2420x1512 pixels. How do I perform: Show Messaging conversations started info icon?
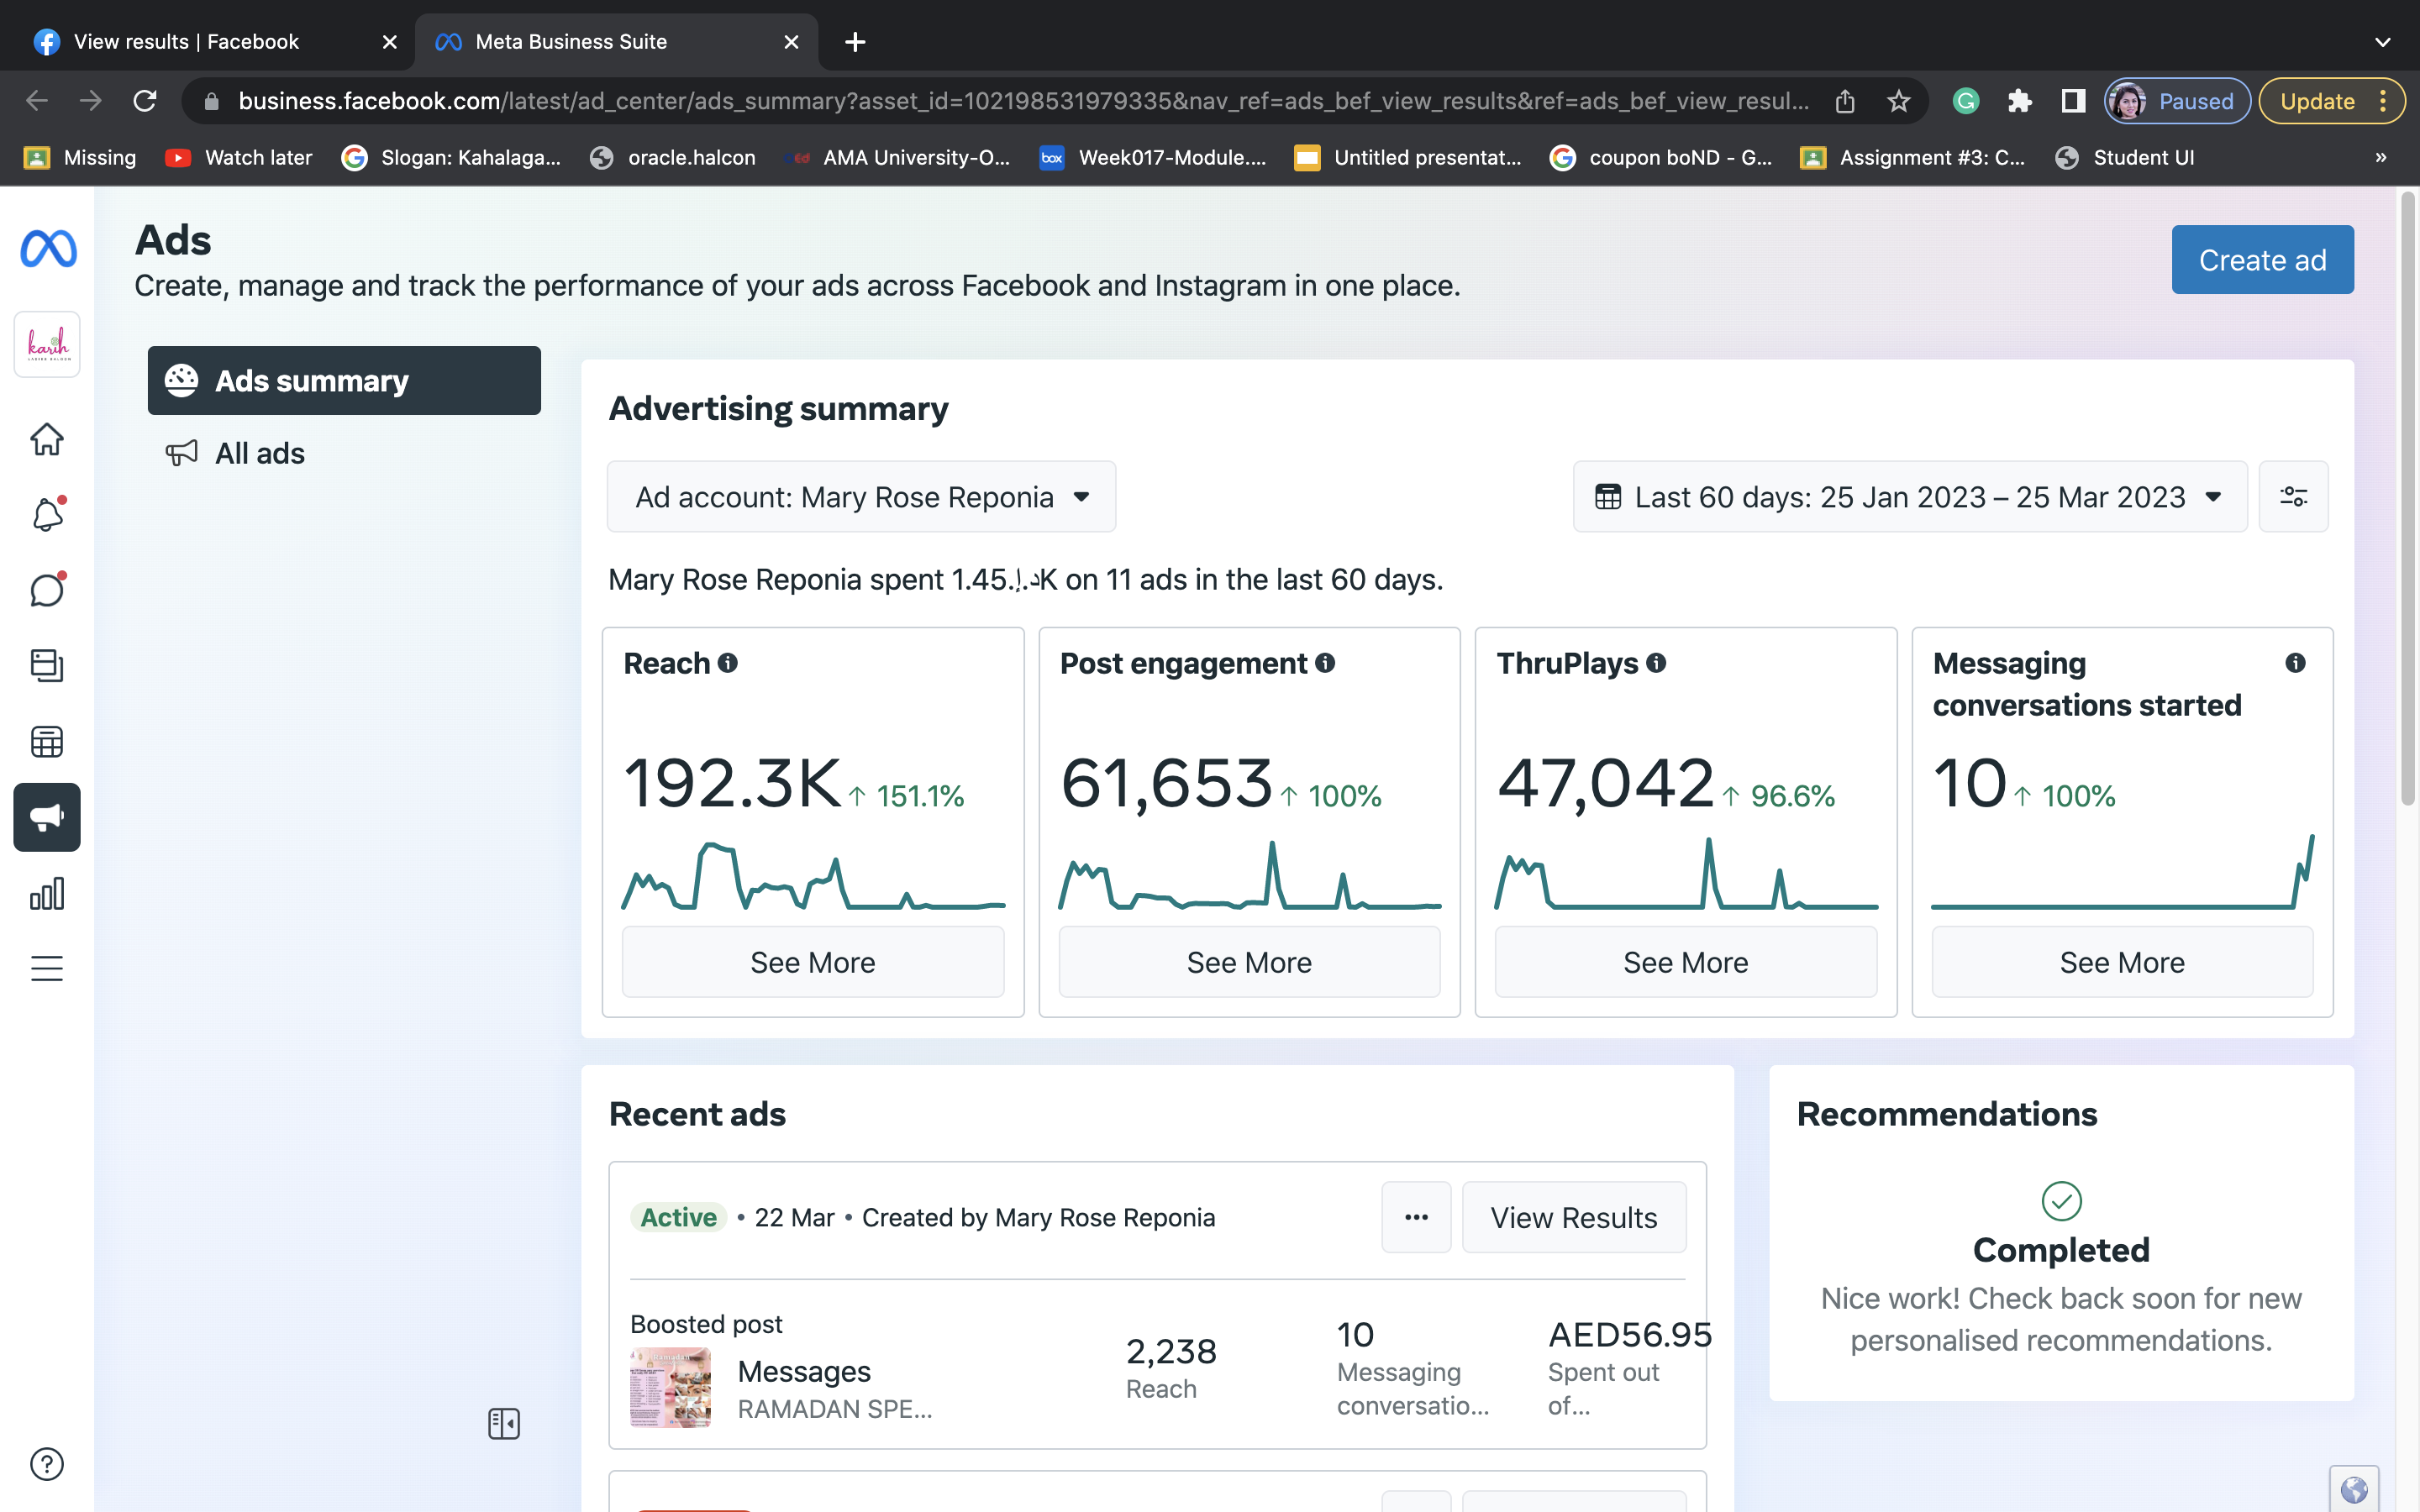[2296, 663]
